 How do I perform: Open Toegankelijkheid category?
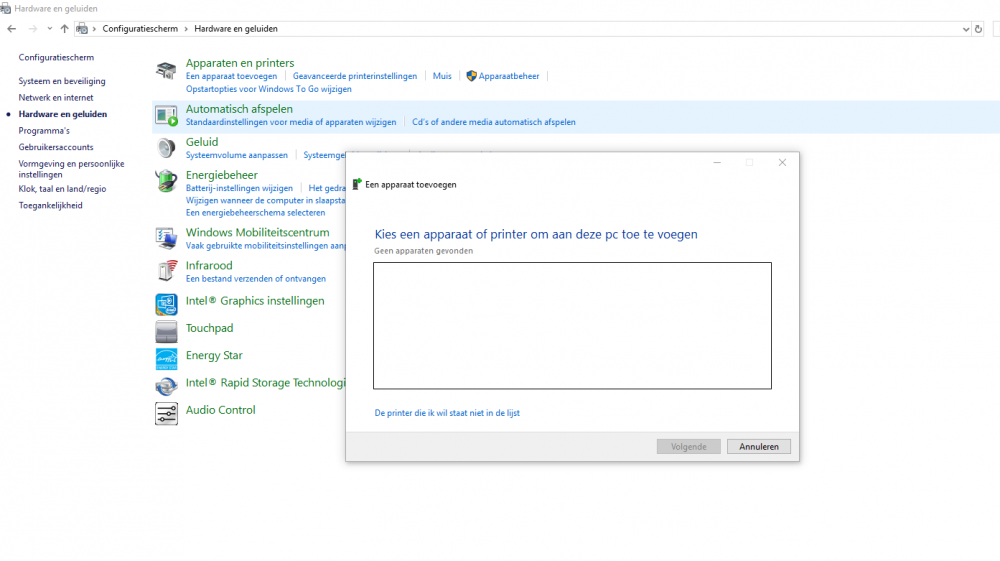click(x=50, y=205)
